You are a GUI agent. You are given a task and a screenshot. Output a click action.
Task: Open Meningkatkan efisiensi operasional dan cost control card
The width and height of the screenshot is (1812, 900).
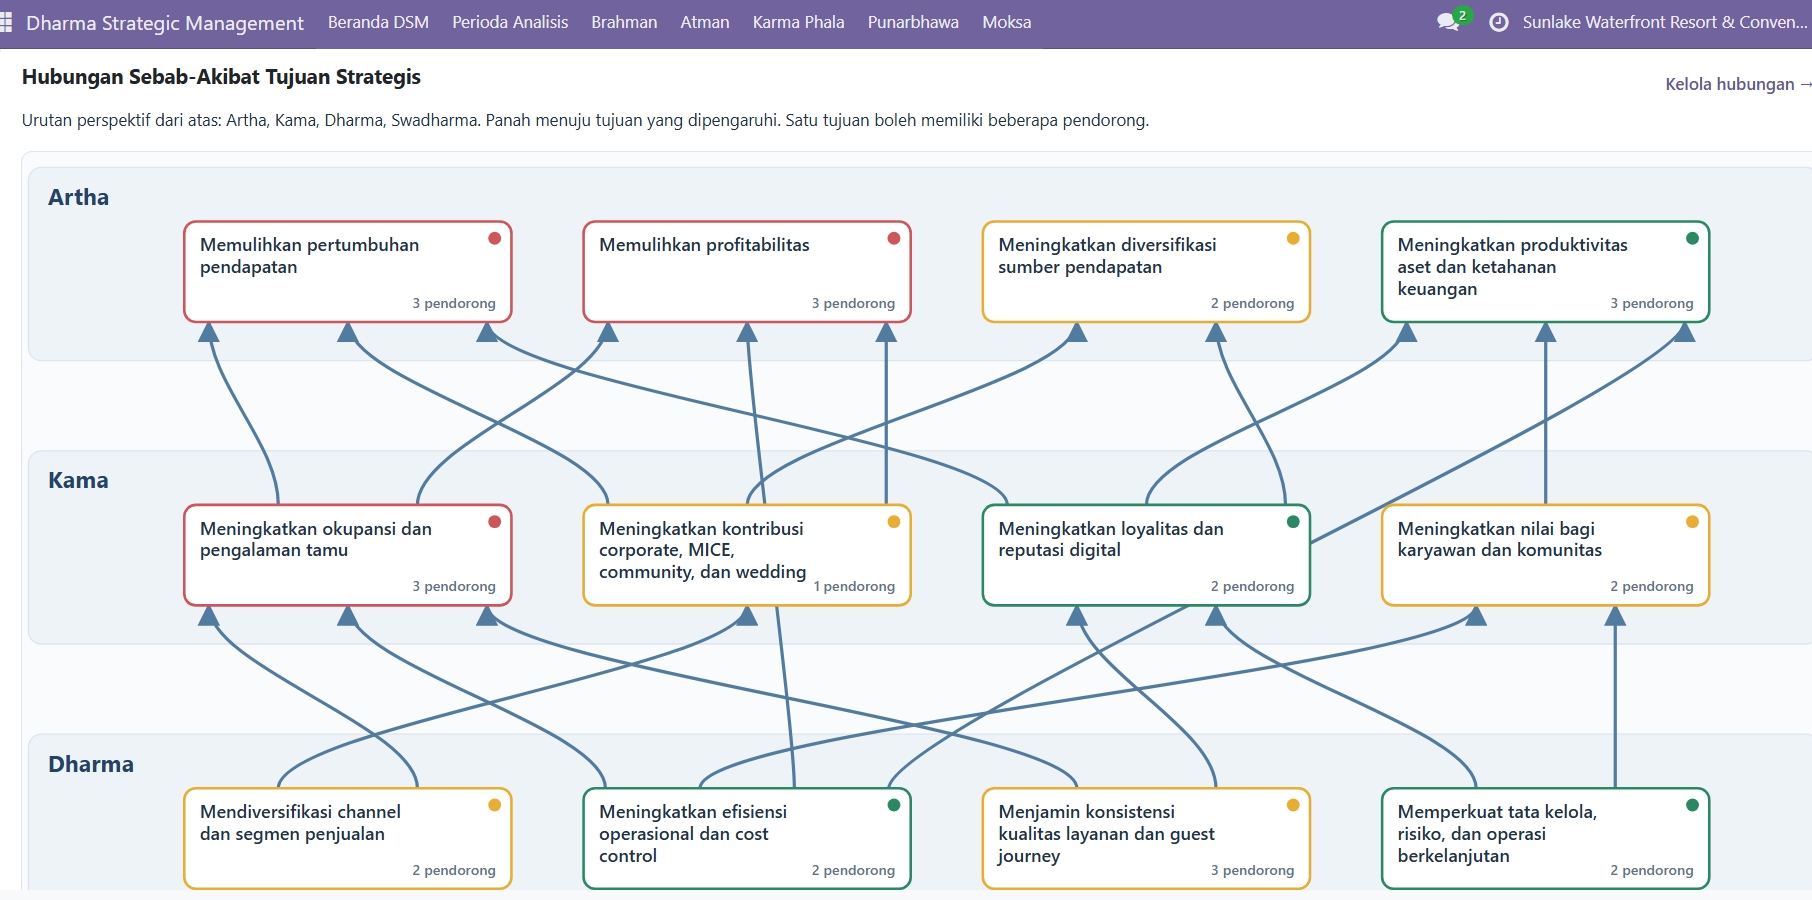tap(747, 838)
